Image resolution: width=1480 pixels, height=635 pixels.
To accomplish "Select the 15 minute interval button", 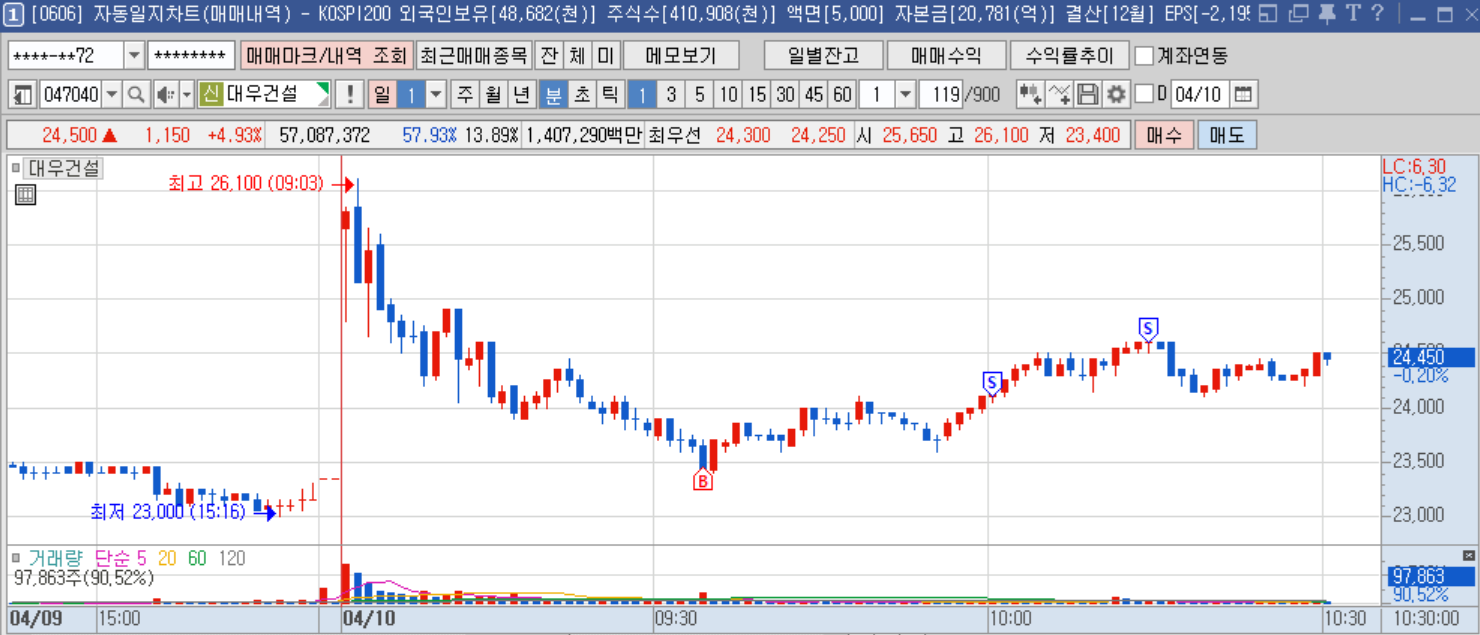I will (x=757, y=95).
